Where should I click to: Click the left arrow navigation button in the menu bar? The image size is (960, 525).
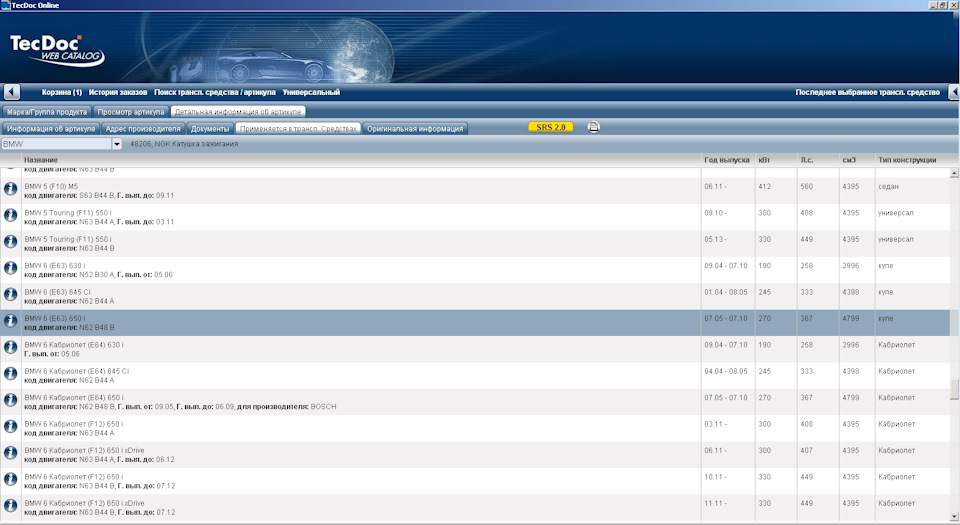coord(11,92)
